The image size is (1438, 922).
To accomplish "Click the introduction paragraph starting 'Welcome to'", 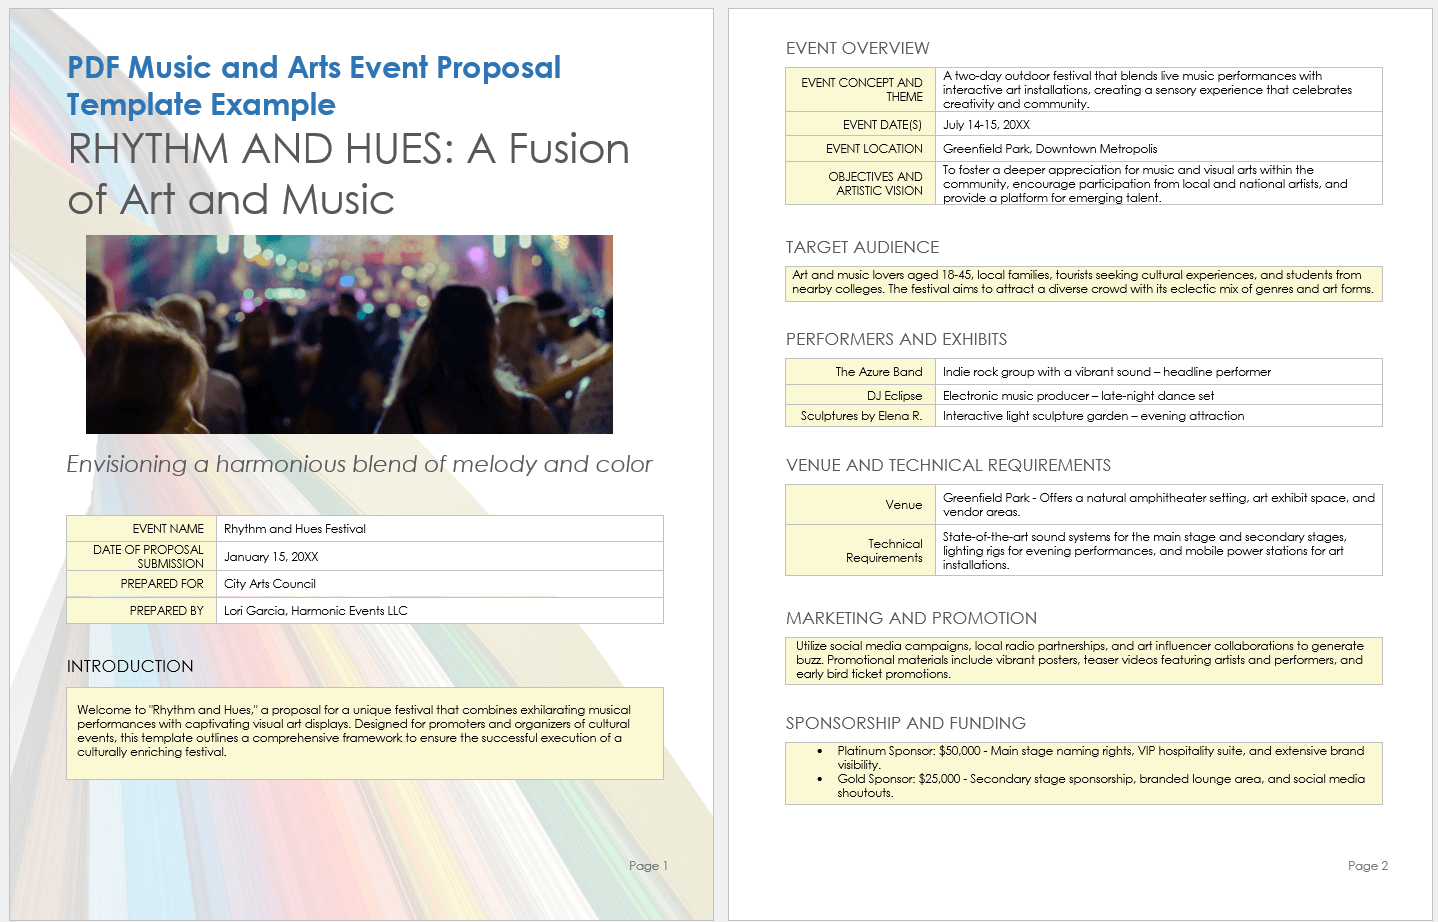I will [354, 731].
